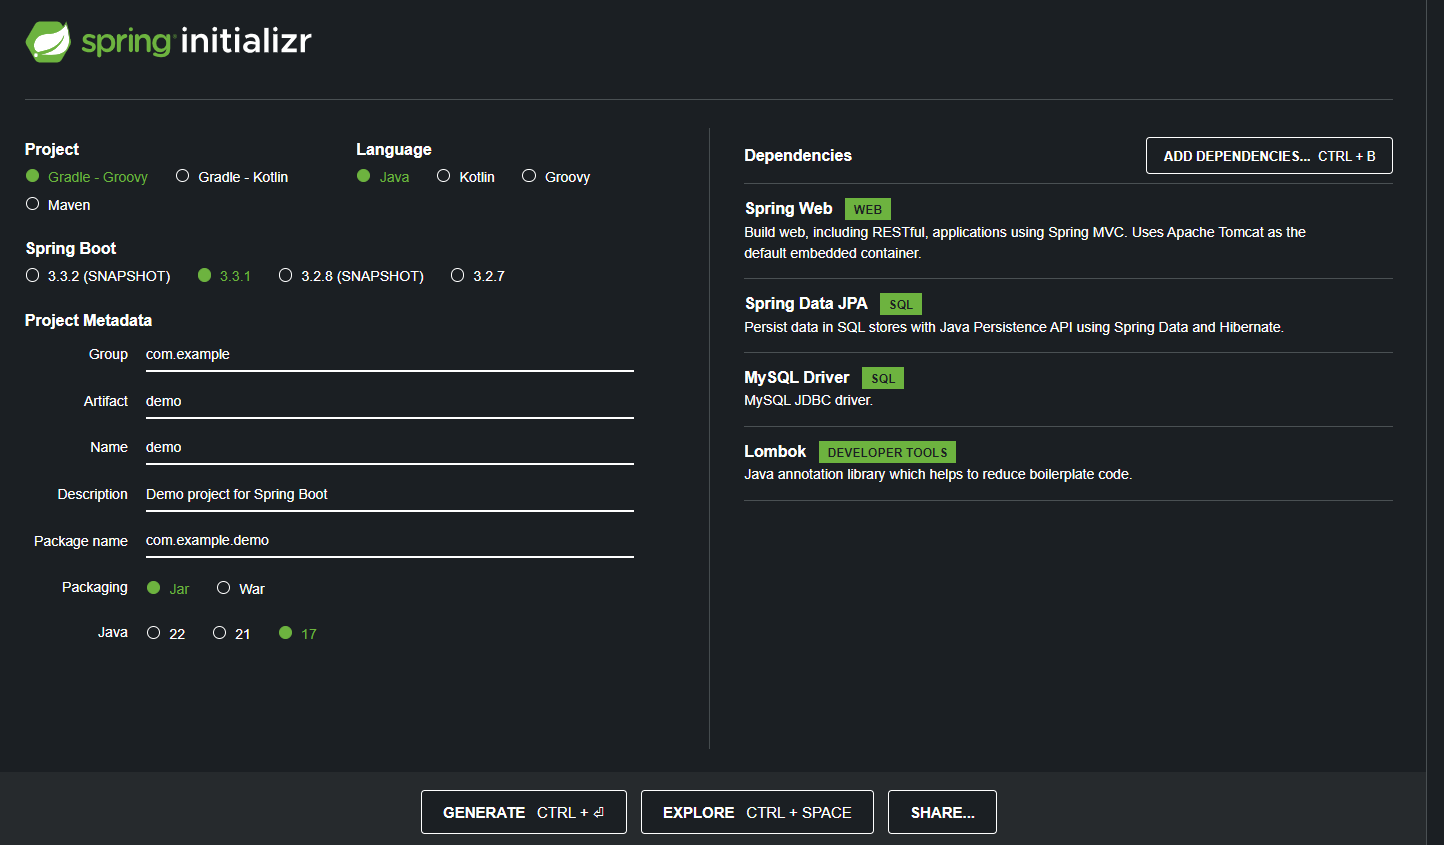Image resolution: width=1444 pixels, height=845 pixels.
Task: Click the Spring leaf logo icon
Action: point(48,42)
